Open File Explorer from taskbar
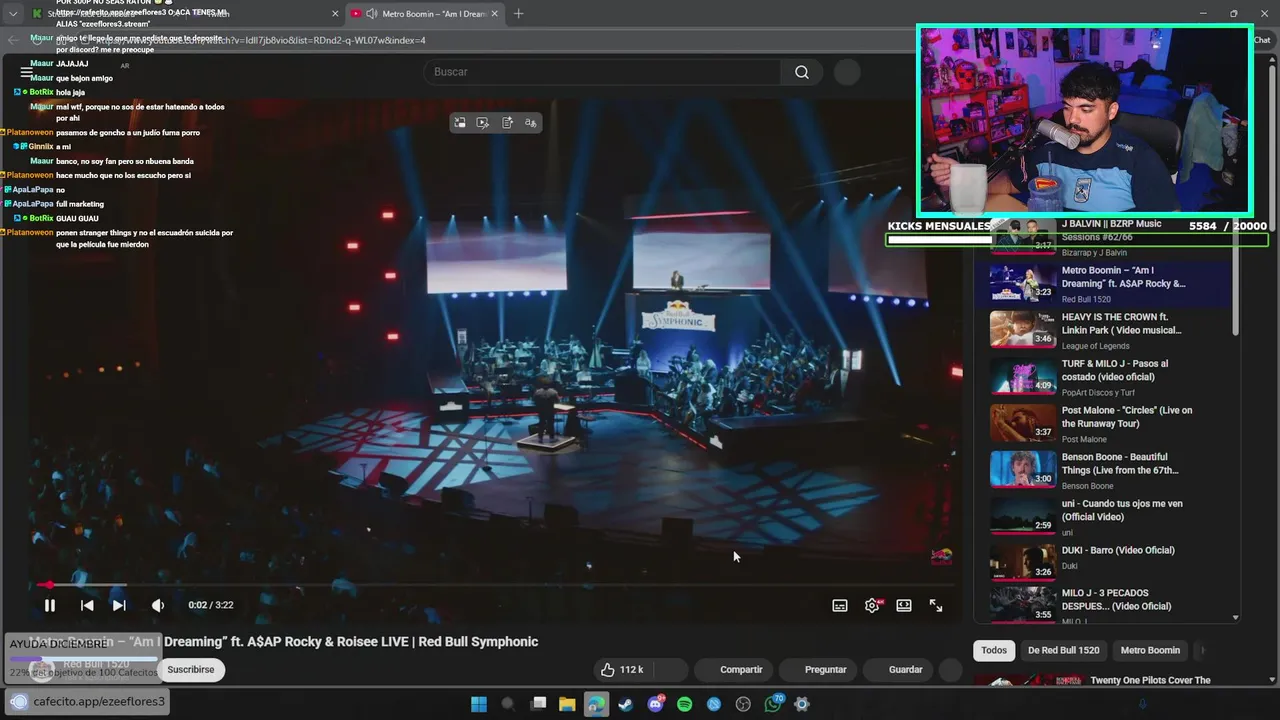Screen dimensions: 1280x720 567,704
